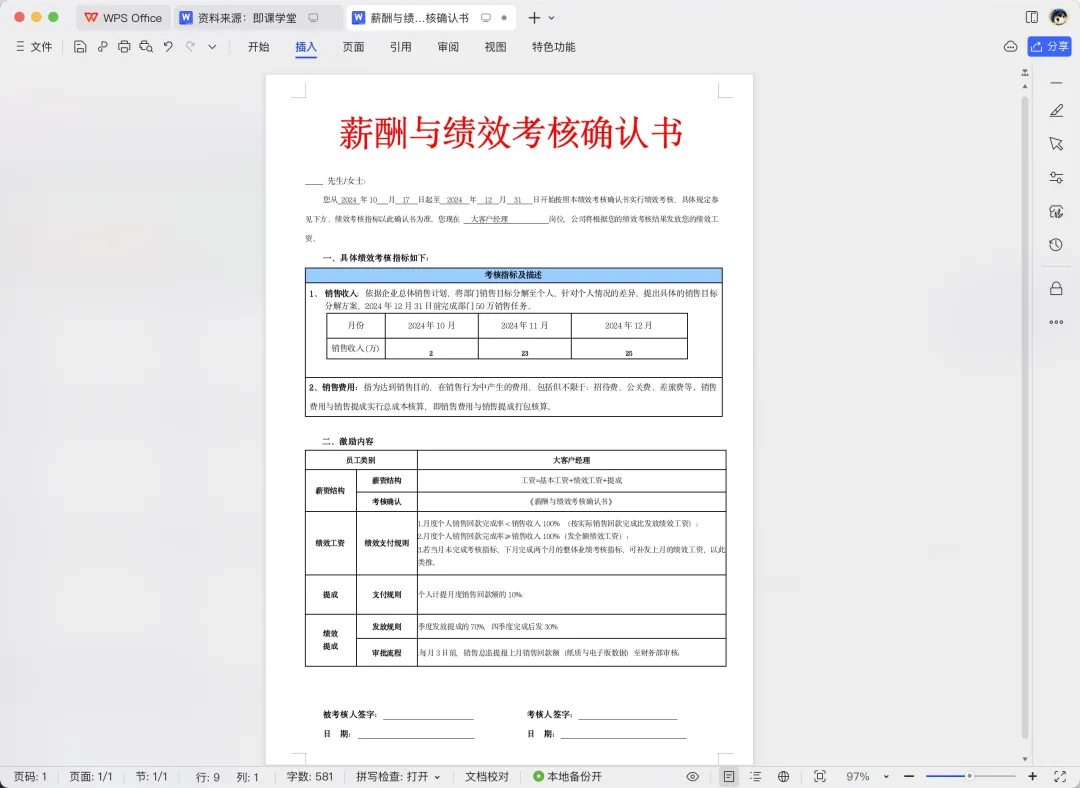This screenshot has height=788, width=1080.
Task: Toggle the window split layout icon
Action: tap(1032, 17)
